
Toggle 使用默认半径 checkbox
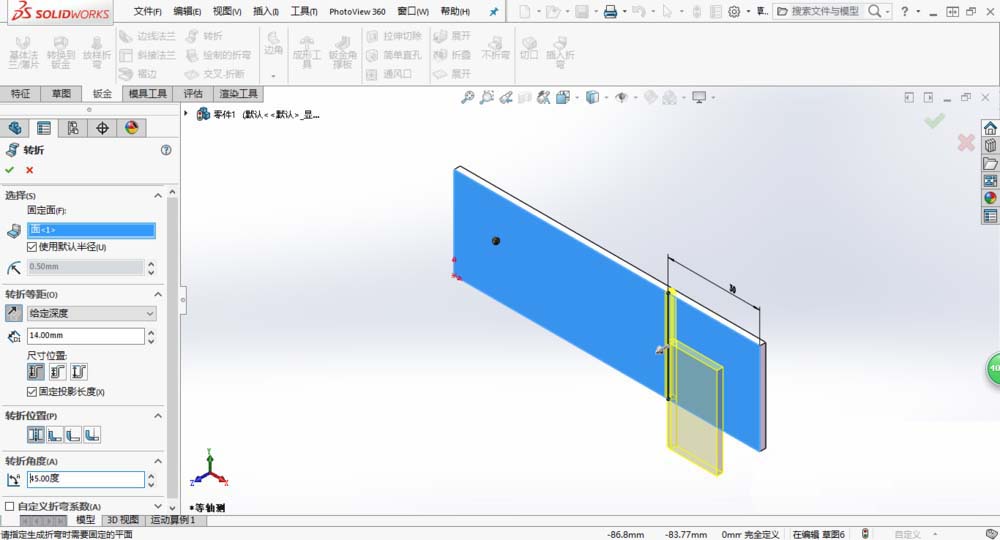(32, 247)
